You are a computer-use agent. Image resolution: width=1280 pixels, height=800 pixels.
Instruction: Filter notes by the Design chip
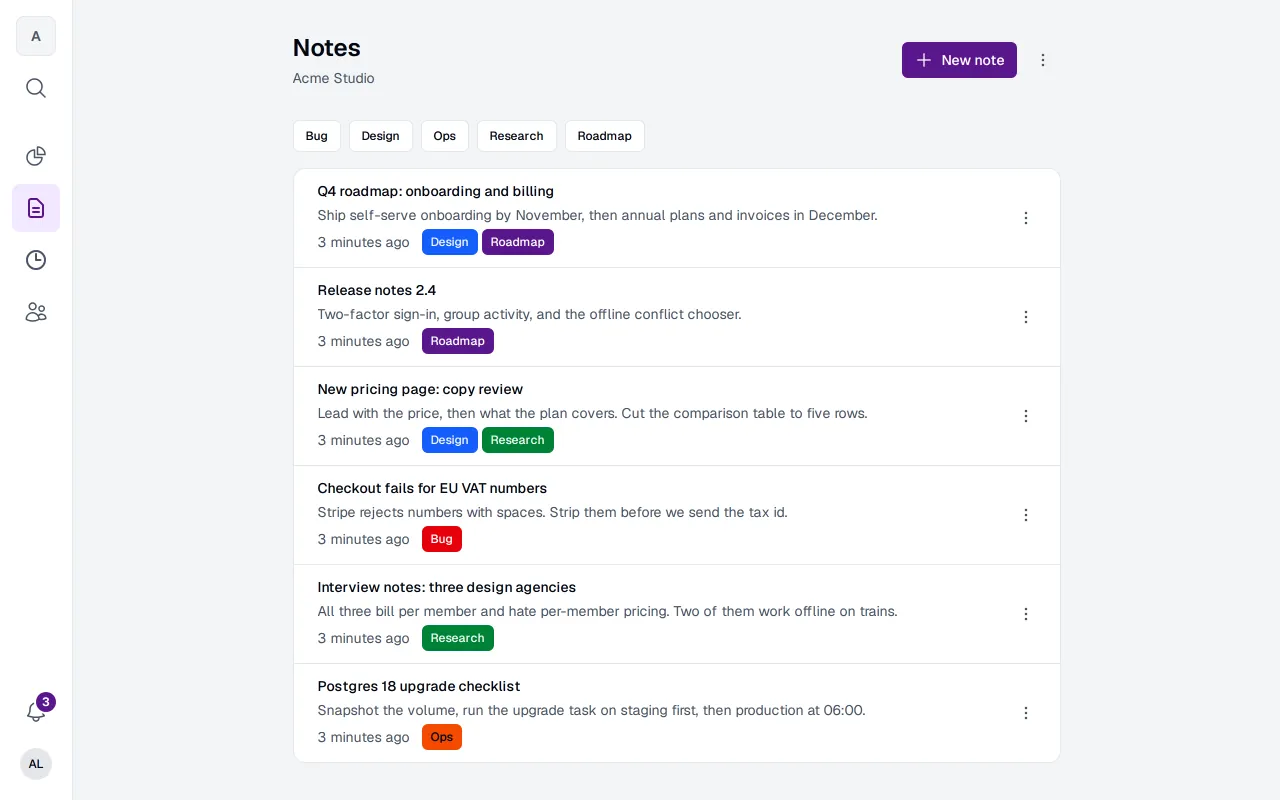(x=381, y=136)
